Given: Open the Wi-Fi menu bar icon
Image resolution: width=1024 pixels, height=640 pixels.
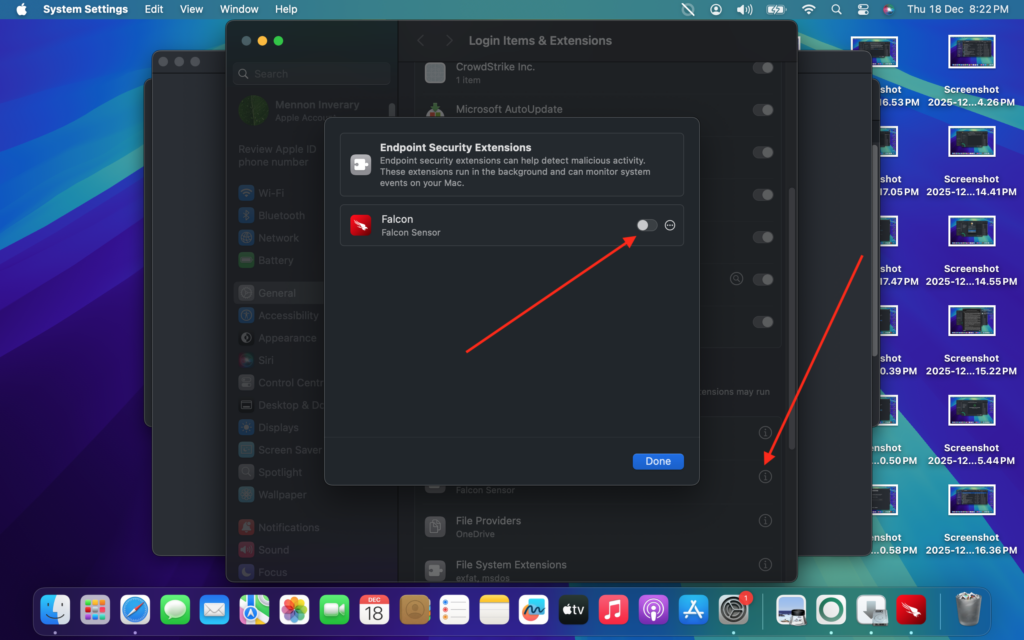Looking at the screenshot, I should pyautogui.click(x=808, y=9).
